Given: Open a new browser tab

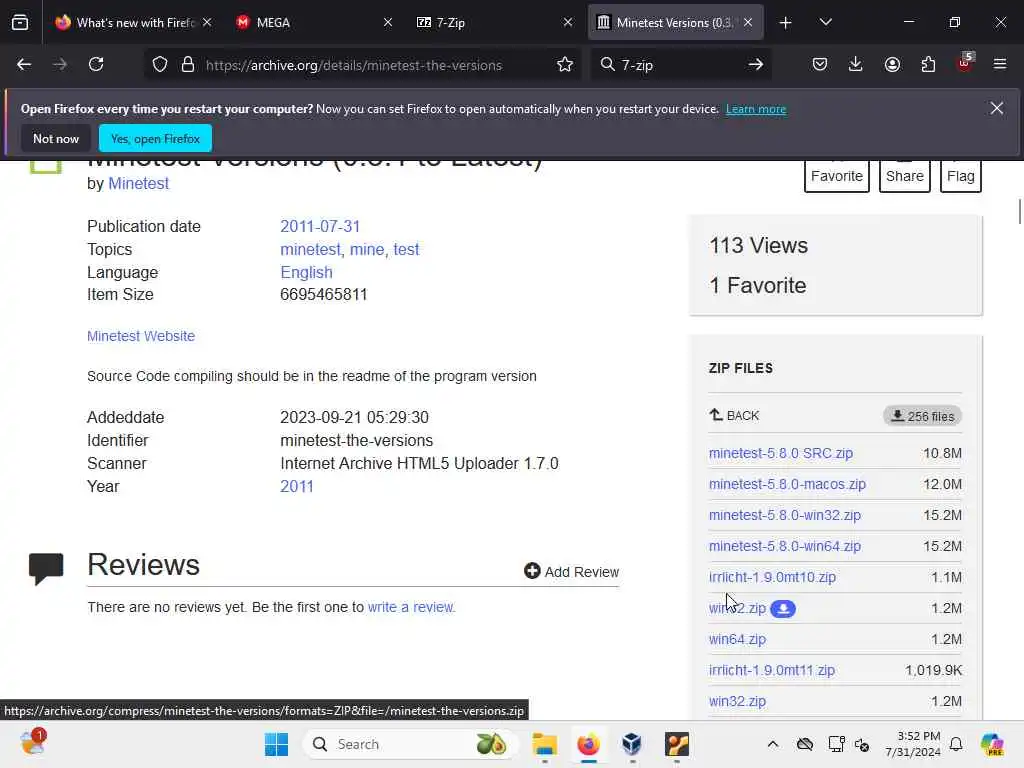Looking at the screenshot, I should (786, 23).
